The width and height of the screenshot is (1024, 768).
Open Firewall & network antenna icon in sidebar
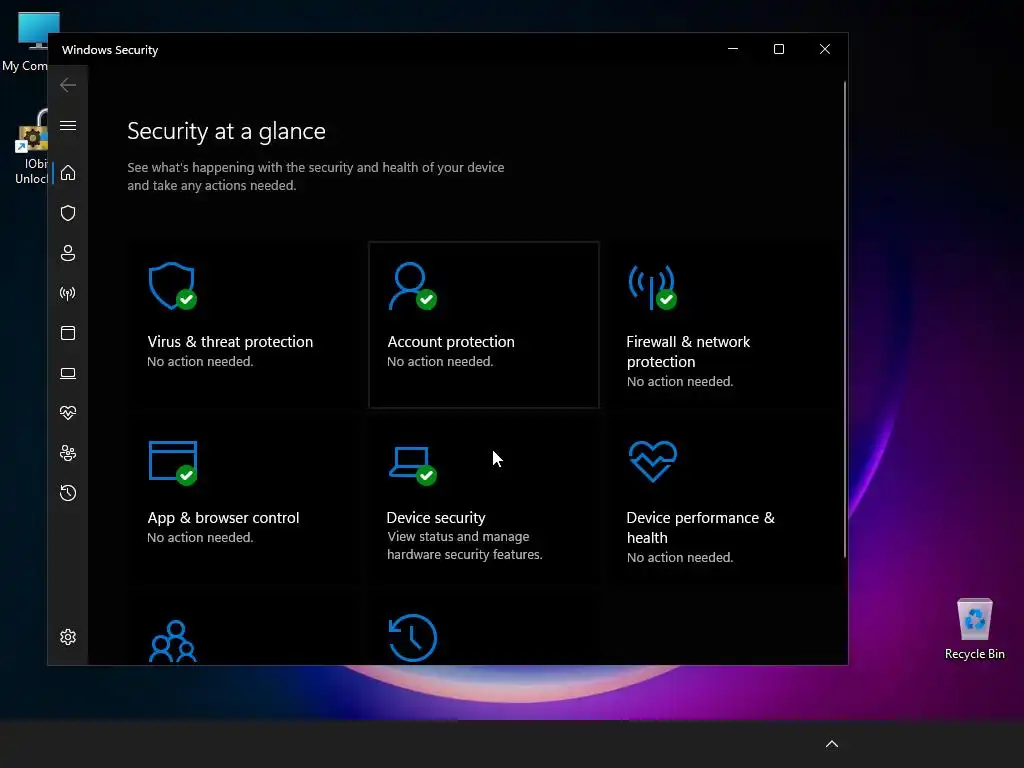68,293
